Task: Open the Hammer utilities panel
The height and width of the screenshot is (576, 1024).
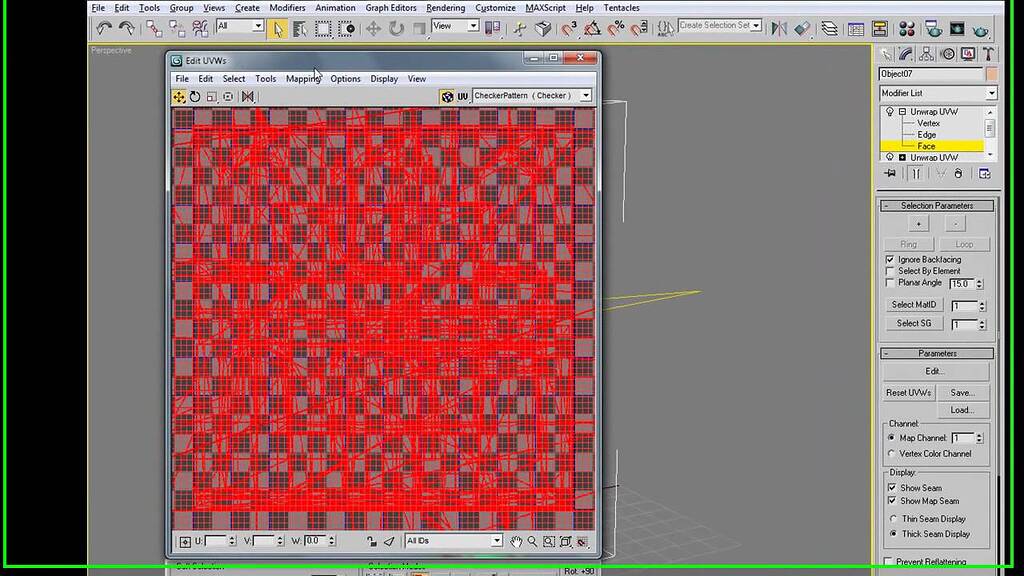Action: click(x=988, y=54)
